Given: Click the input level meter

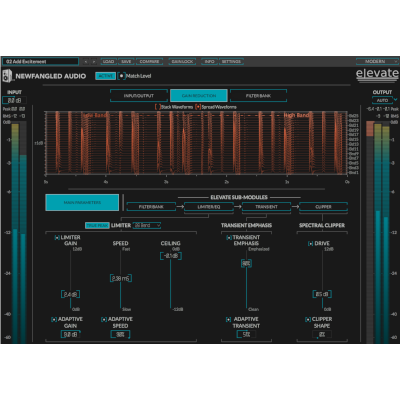Looking at the screenshot, I should 19,232.
